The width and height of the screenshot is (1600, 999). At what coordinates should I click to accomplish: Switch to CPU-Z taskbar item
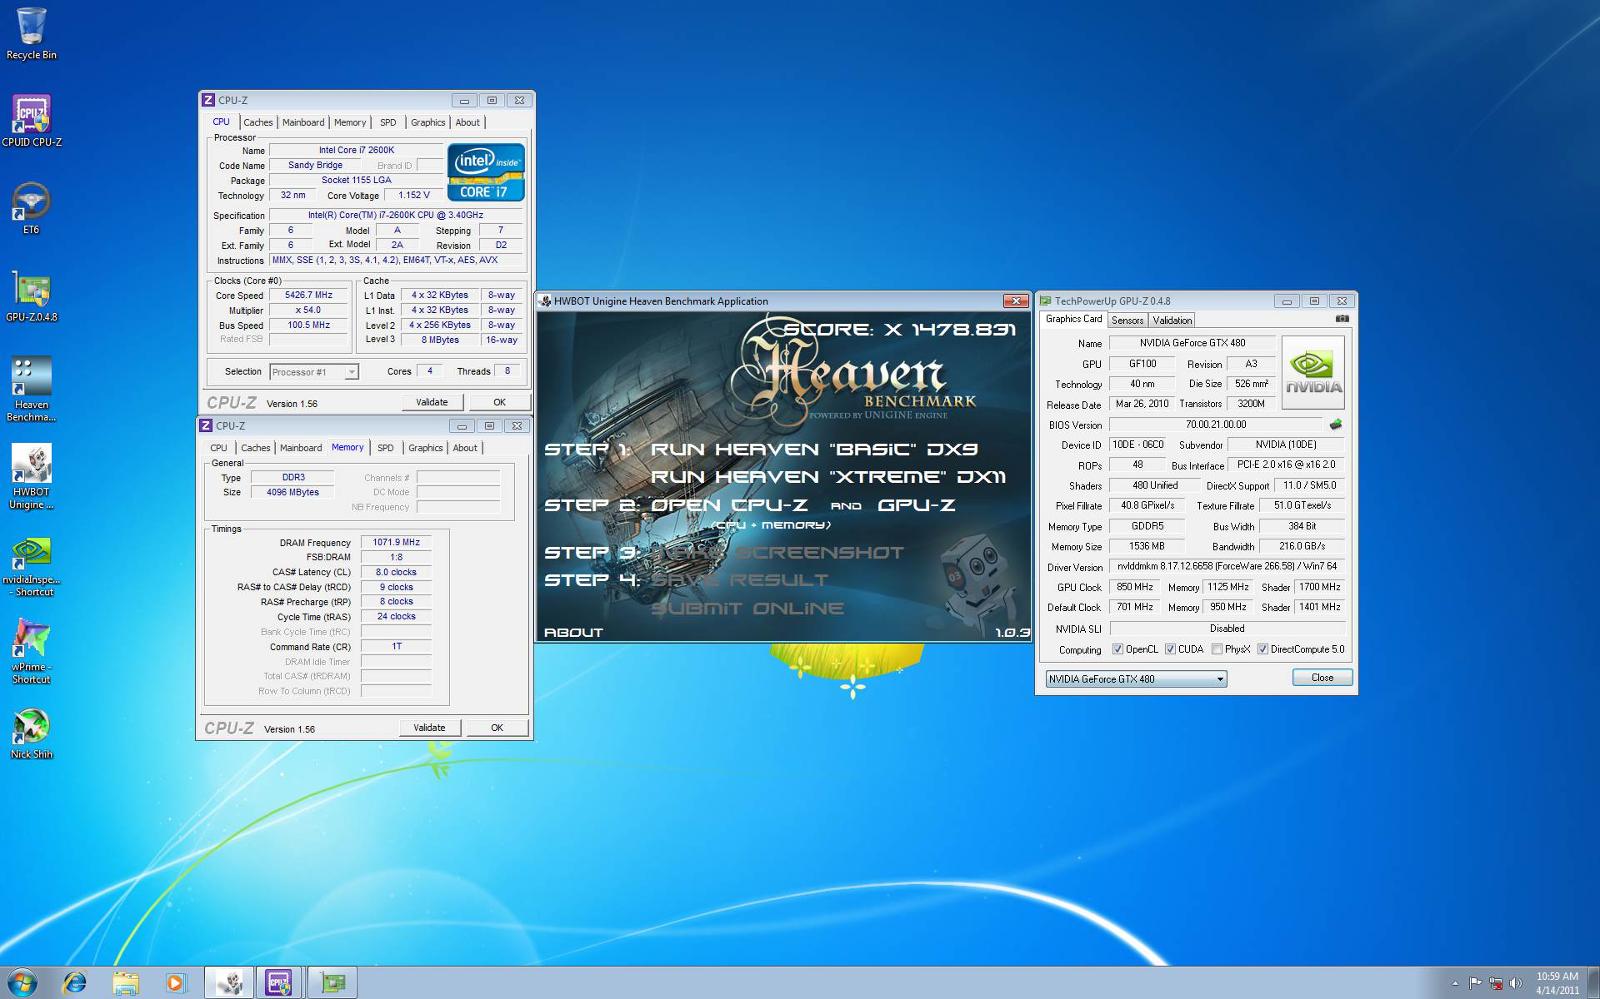tap(279, 983)
